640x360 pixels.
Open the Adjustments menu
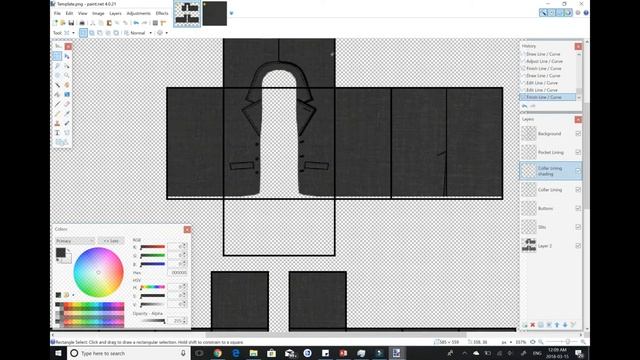click(x=138, y=13)
